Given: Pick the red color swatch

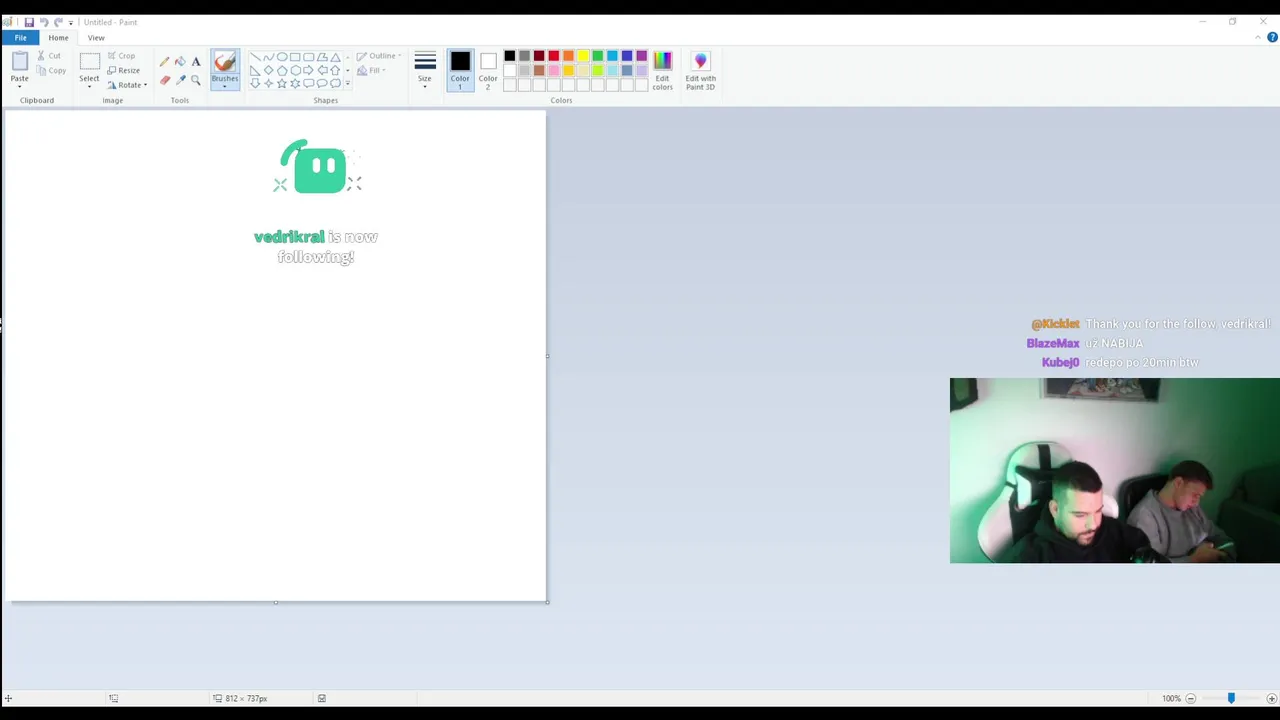Looking at the screenshot, I should point(554,56).
